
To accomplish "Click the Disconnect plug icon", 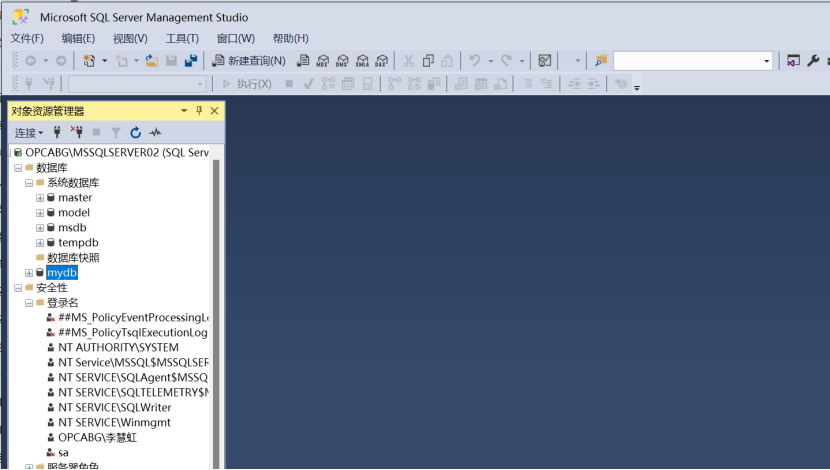I will point(77,132).
